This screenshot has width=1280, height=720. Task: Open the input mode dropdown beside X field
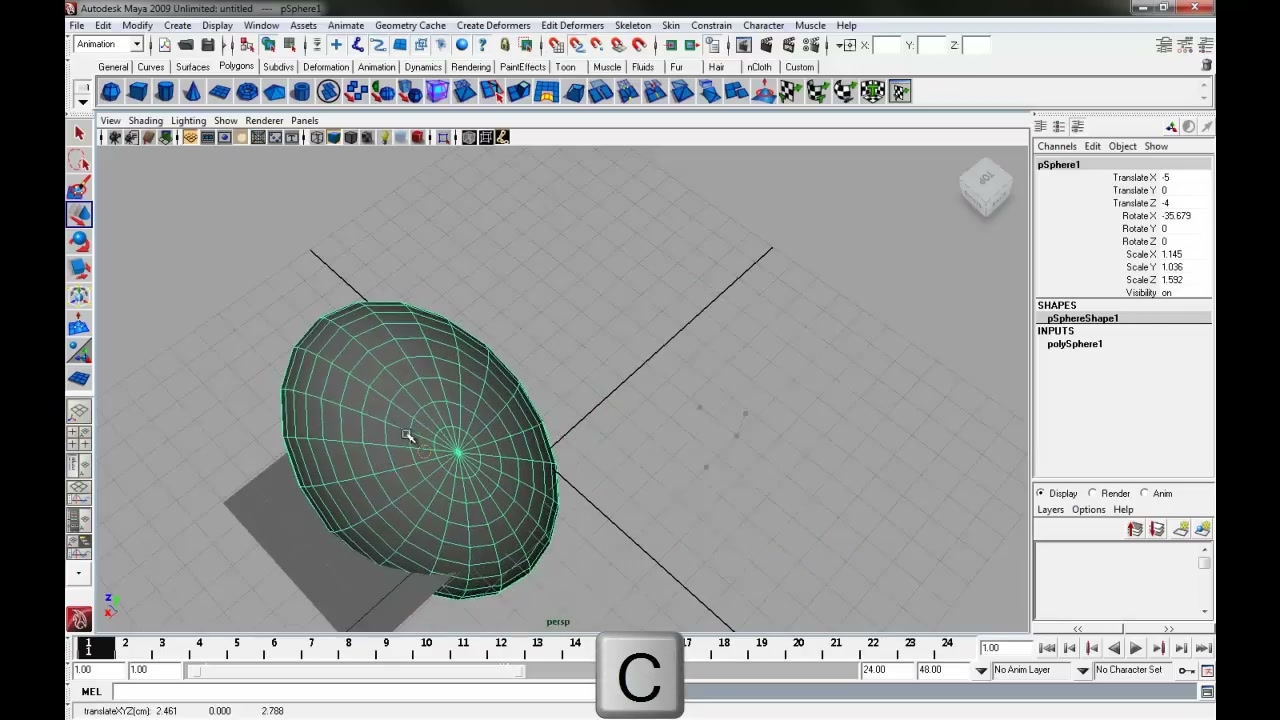[847, 45]
